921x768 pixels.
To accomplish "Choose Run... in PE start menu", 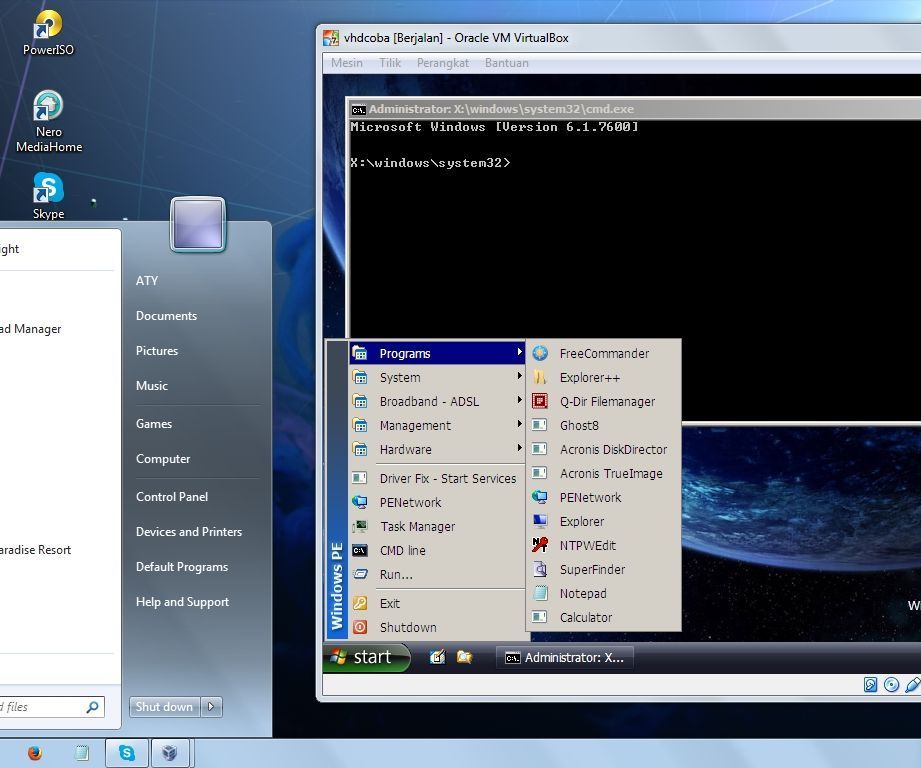I will 436,575.
